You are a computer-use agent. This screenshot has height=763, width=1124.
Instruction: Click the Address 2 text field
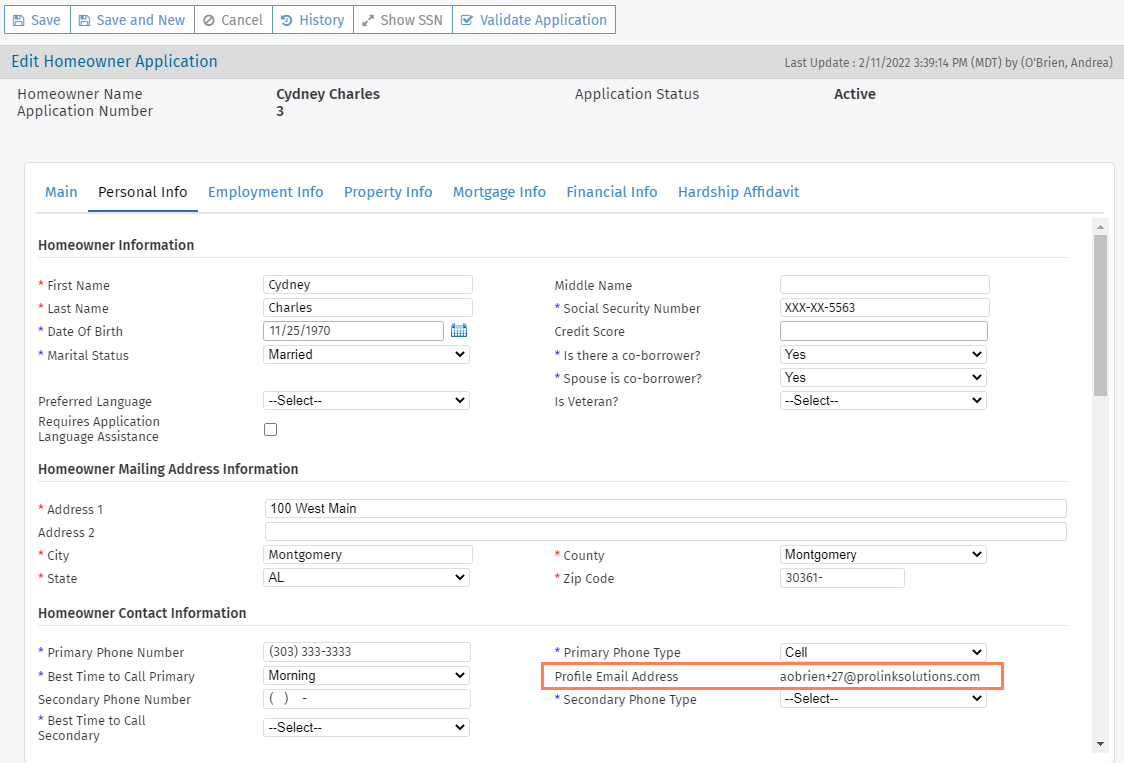click(665, 531)
